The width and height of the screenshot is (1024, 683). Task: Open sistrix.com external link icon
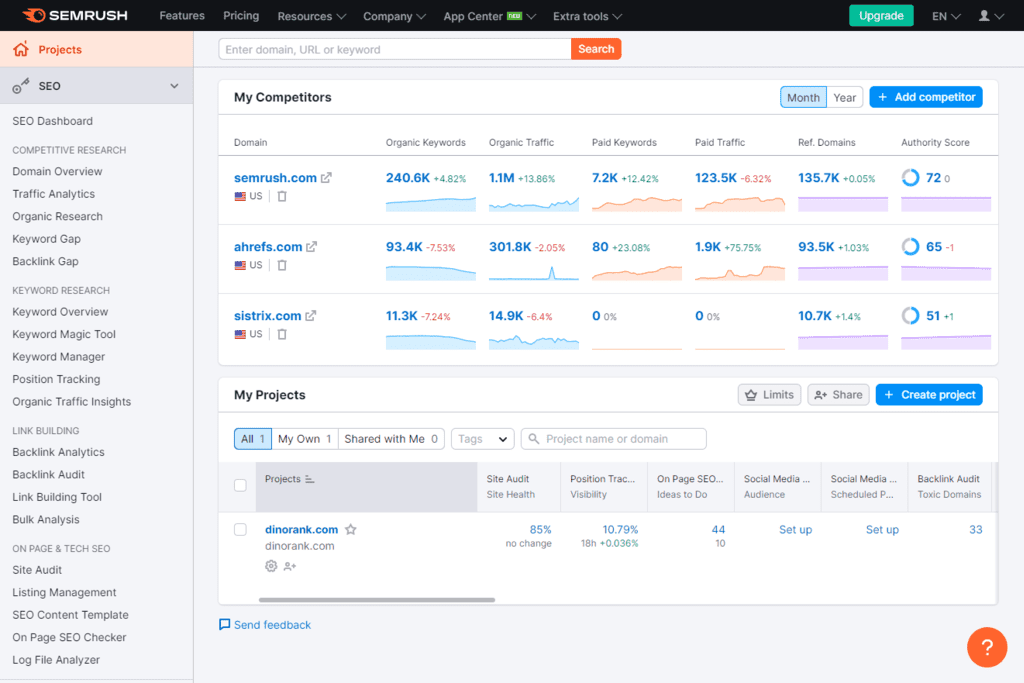311,315
